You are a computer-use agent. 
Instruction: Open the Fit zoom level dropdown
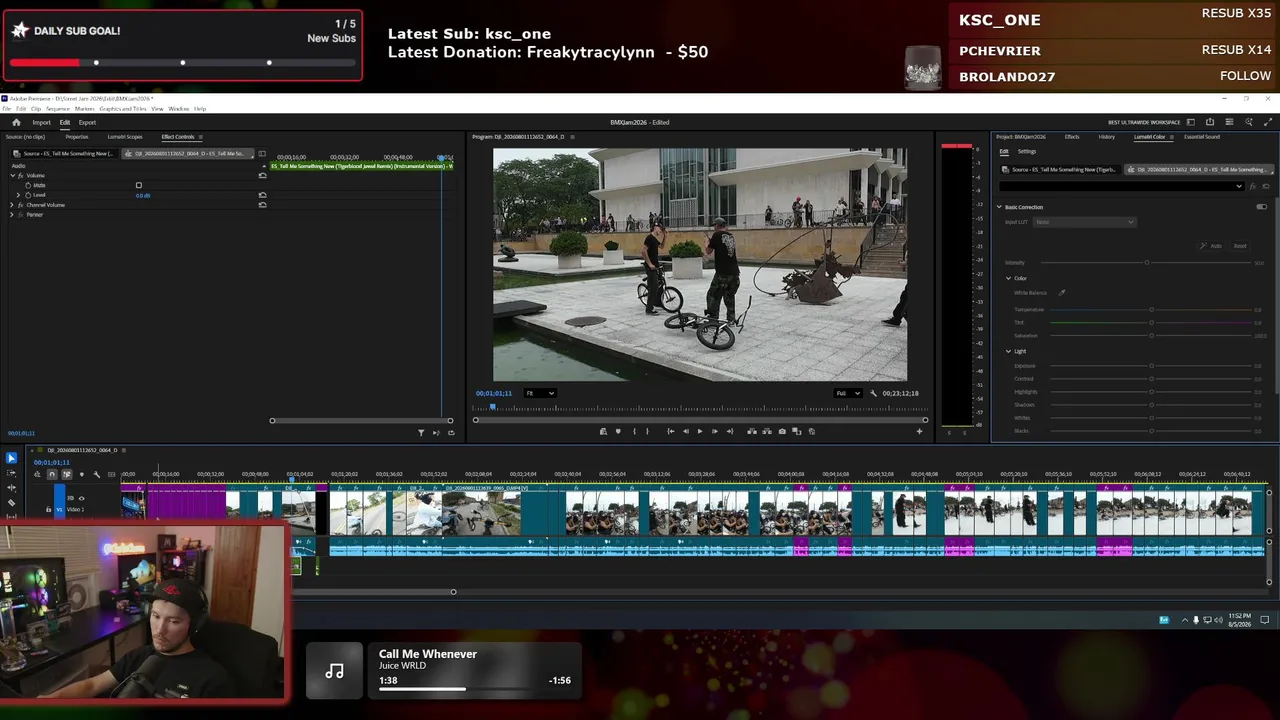[540, 393]
